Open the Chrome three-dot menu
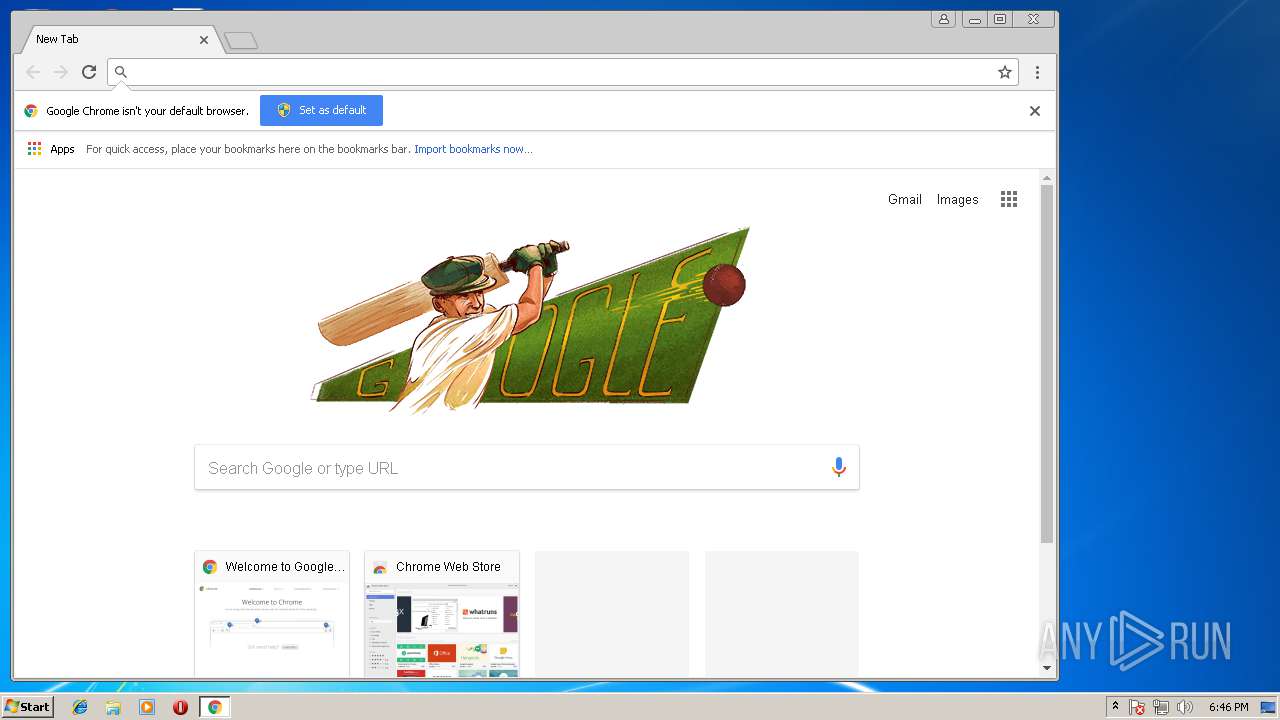Screen dimensions: 1280x720 click(1037, 72)
